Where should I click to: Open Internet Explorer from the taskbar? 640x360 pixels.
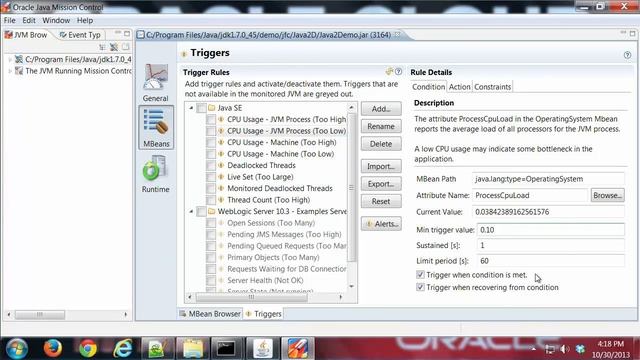pos(122,349)
